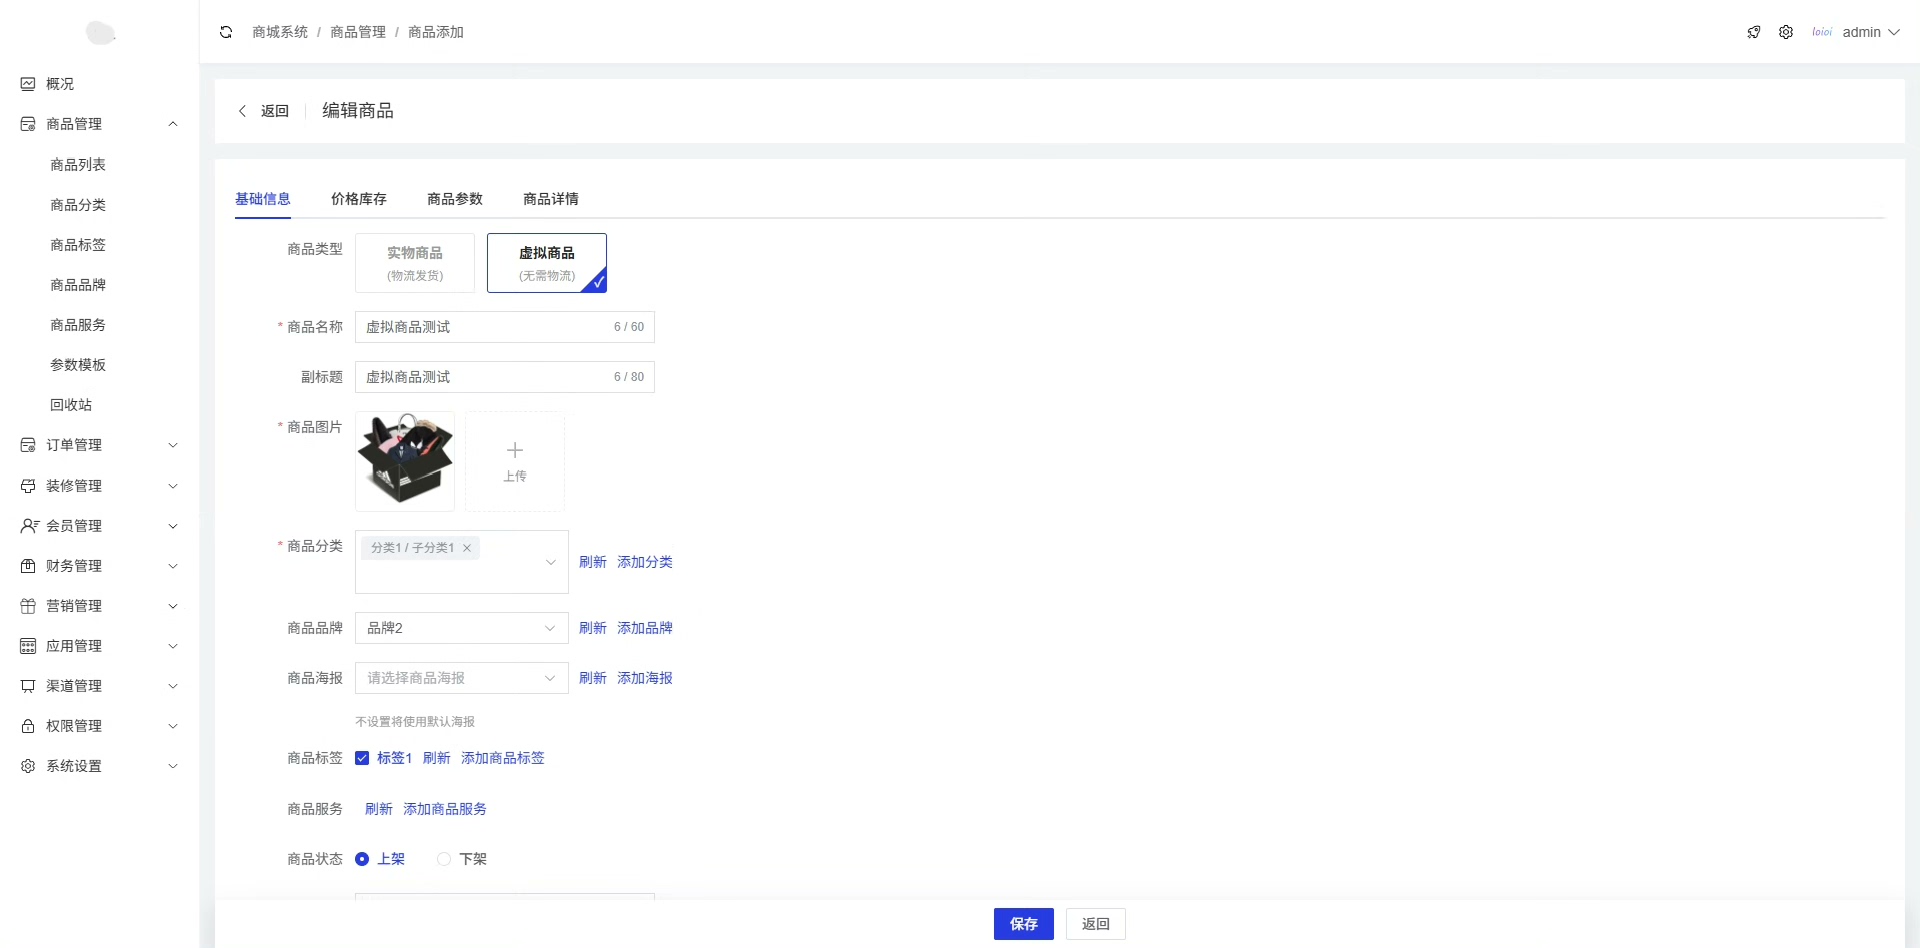Collapse the 商品管理 sidebar section
The image size is (1920, 948).
tap(173, 124)
